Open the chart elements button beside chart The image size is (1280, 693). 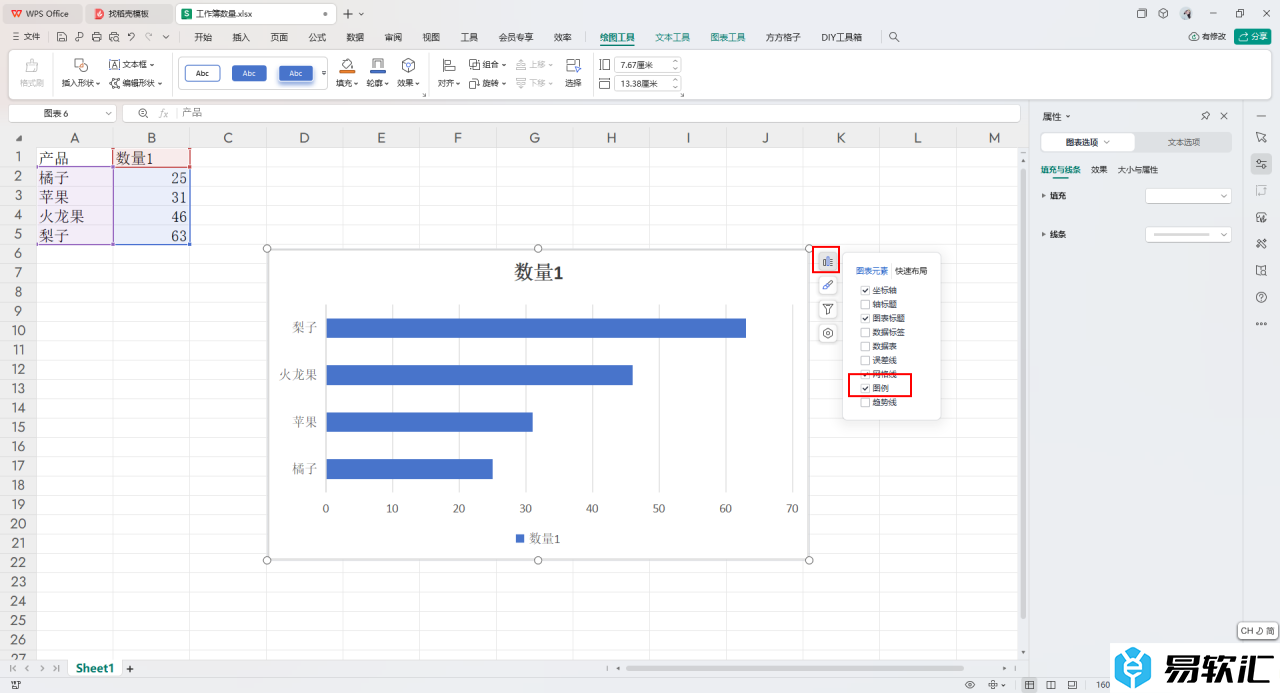coord(827,261)
